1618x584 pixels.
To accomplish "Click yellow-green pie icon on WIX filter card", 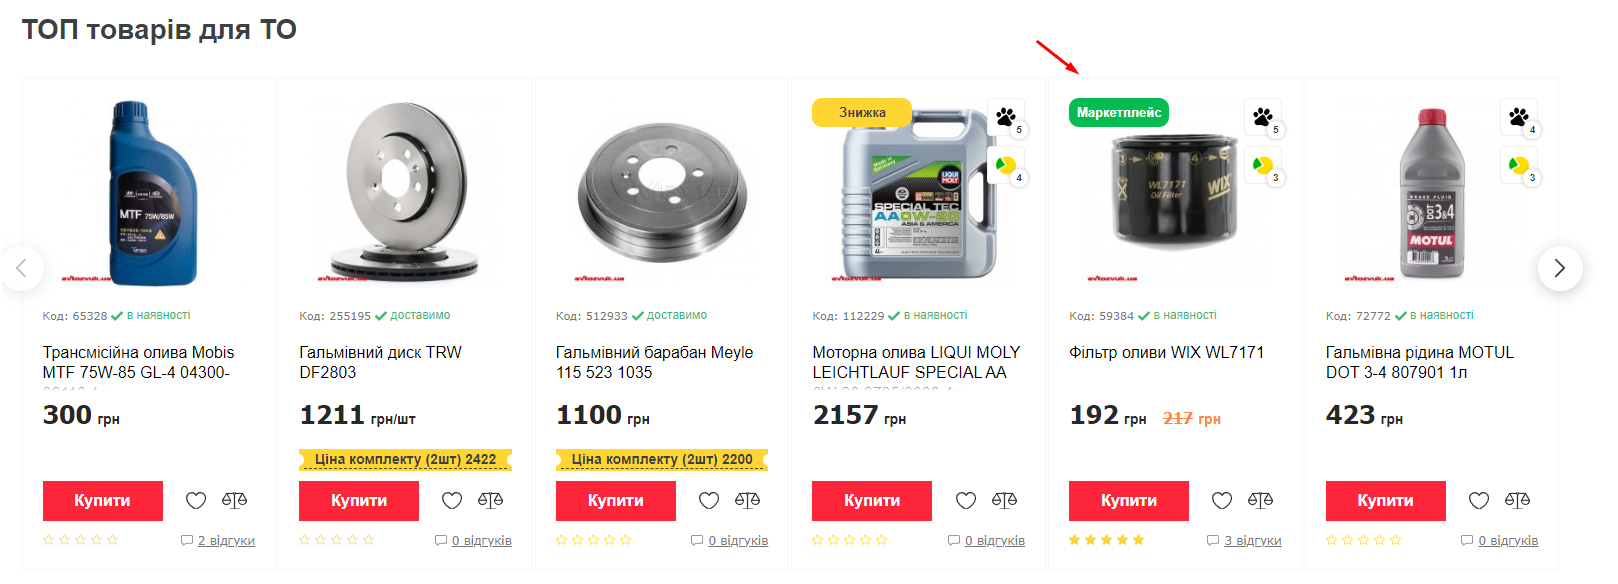I will pos(1262,165).
